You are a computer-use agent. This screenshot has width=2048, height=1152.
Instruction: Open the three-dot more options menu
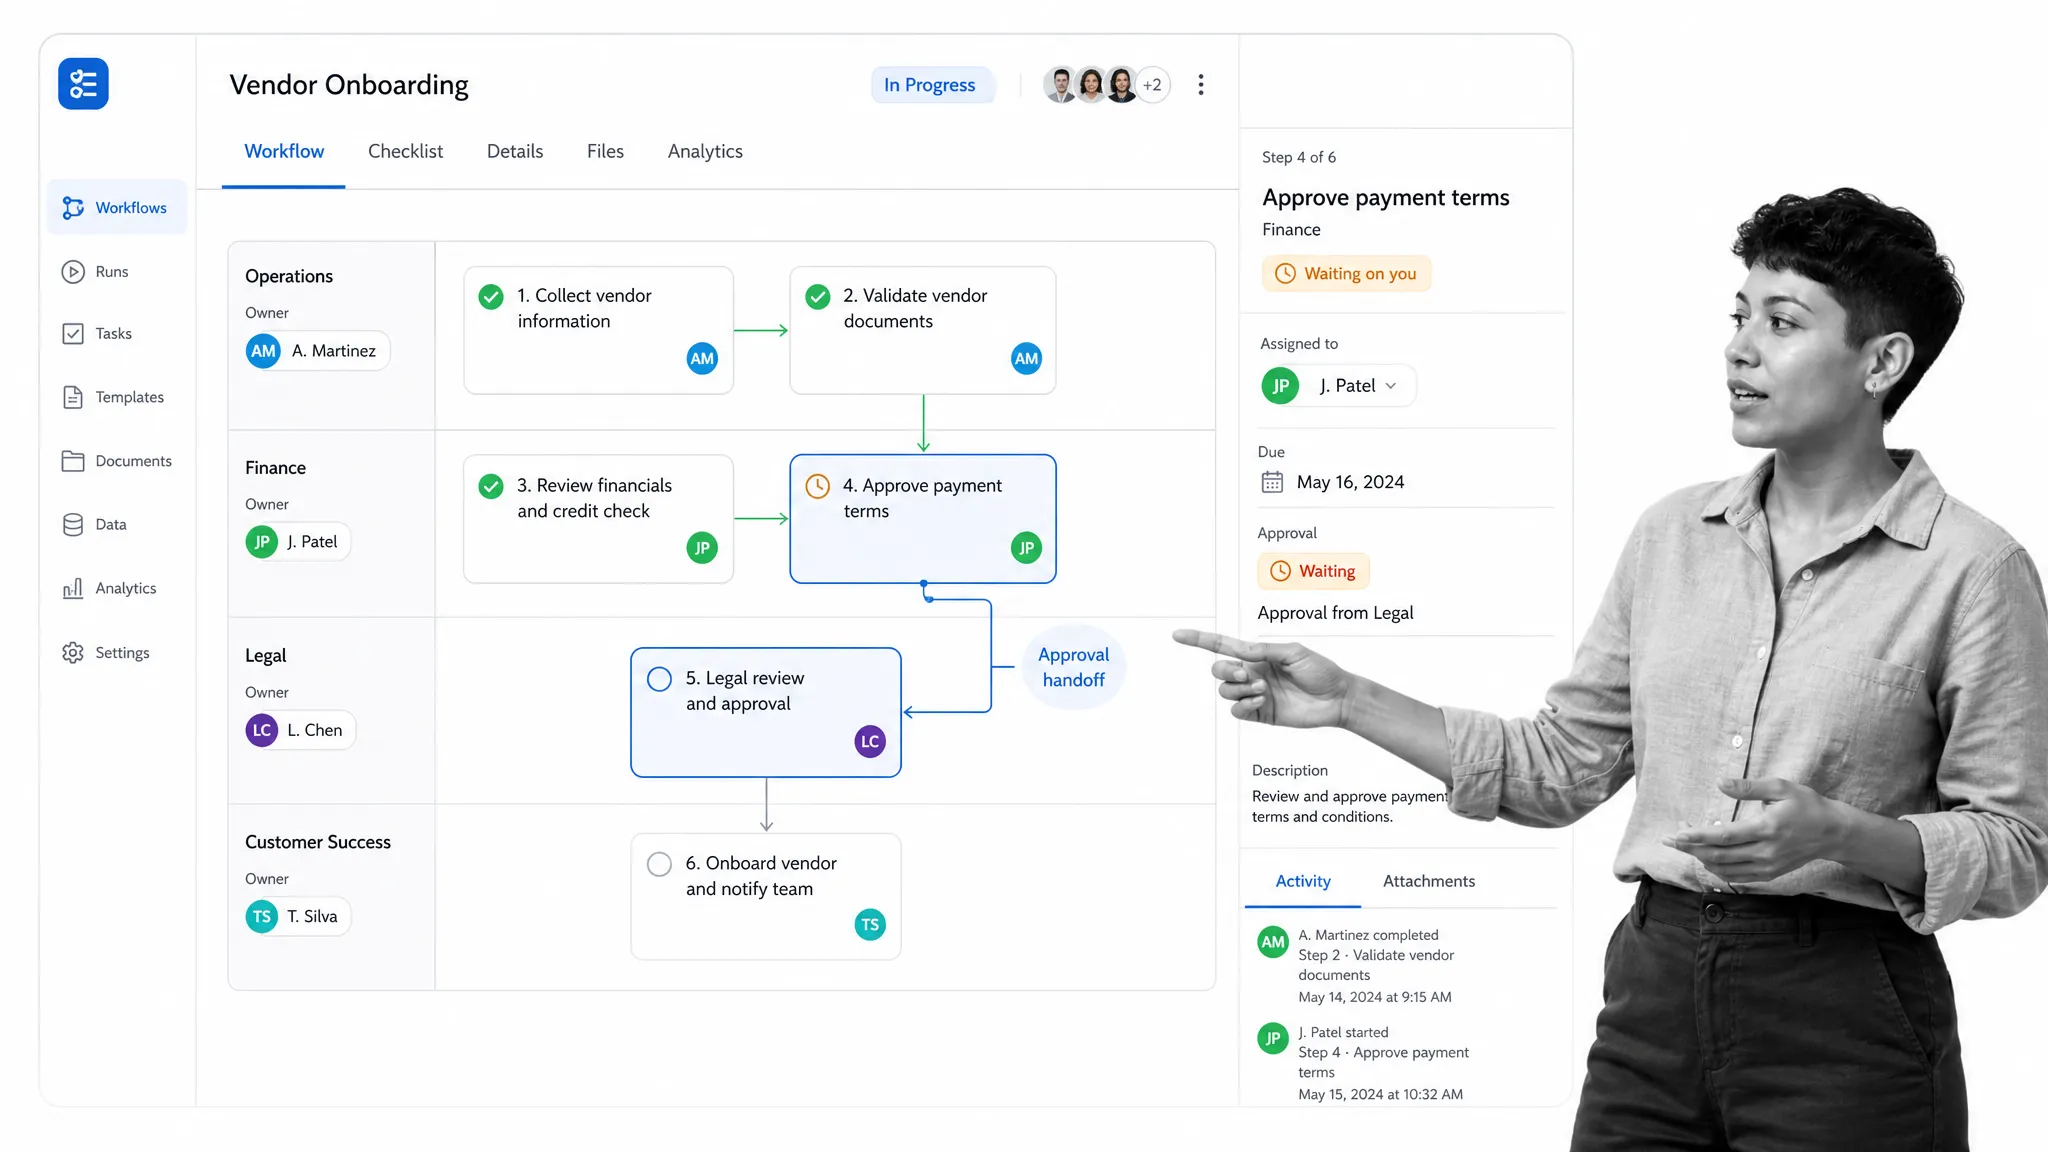click(1201, 85)
